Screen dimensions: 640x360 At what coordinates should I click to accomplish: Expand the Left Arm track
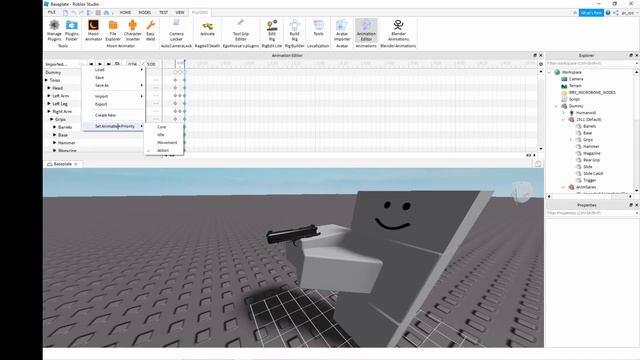point(49,96)
